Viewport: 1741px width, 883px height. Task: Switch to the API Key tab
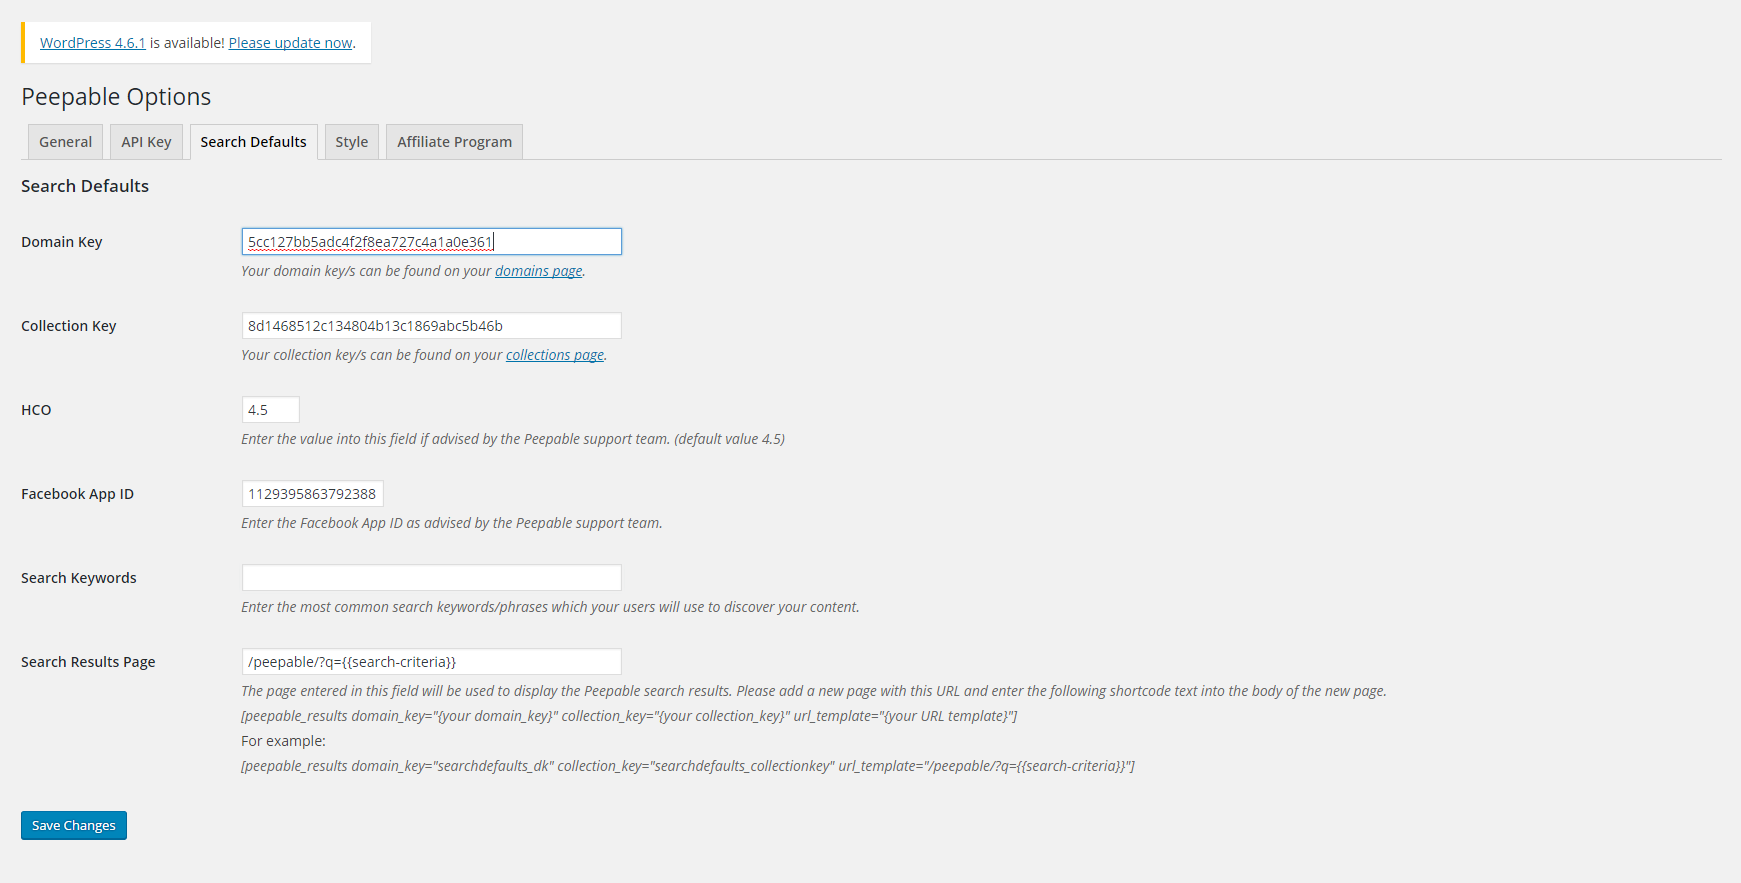pos(146,142)
